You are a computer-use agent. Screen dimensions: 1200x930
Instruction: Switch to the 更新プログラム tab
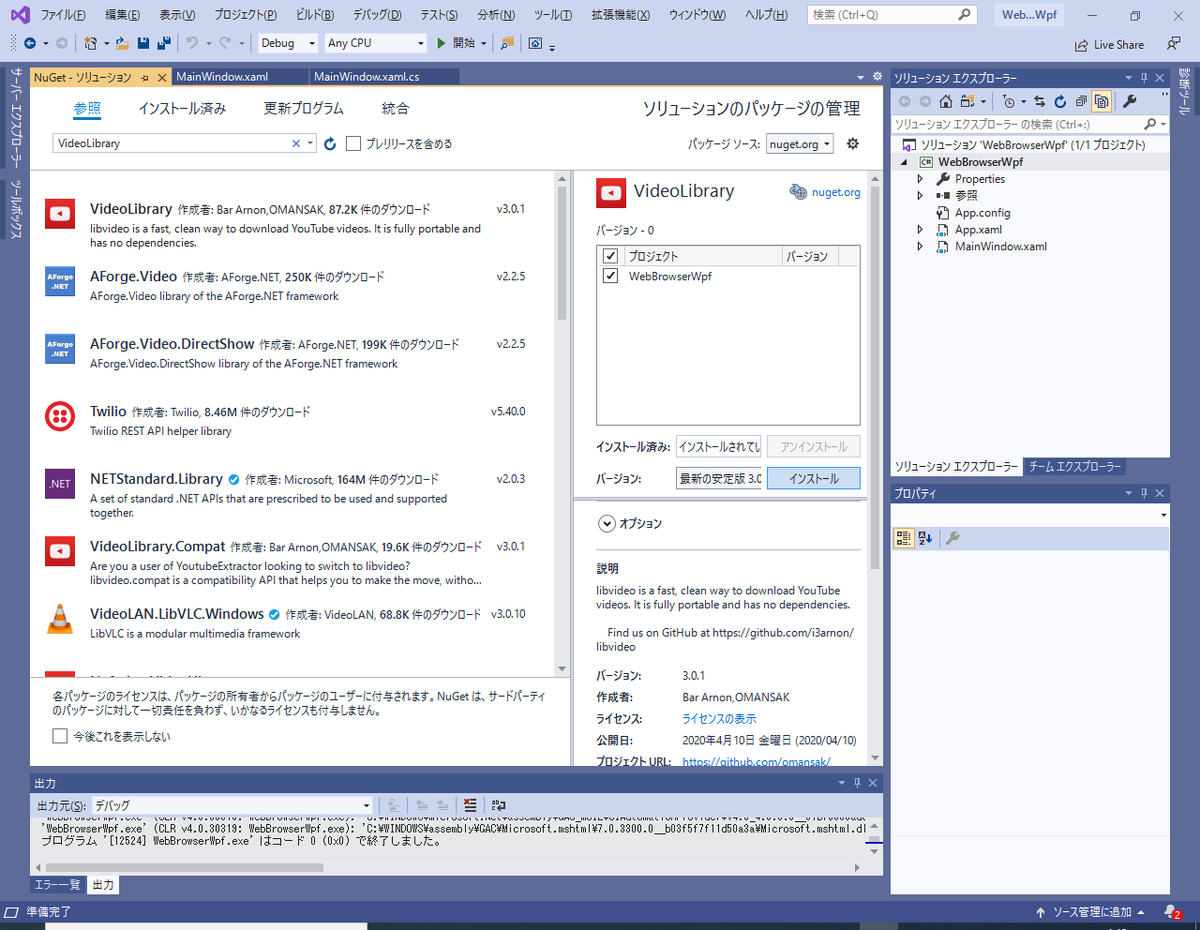[x=303, y=109]
